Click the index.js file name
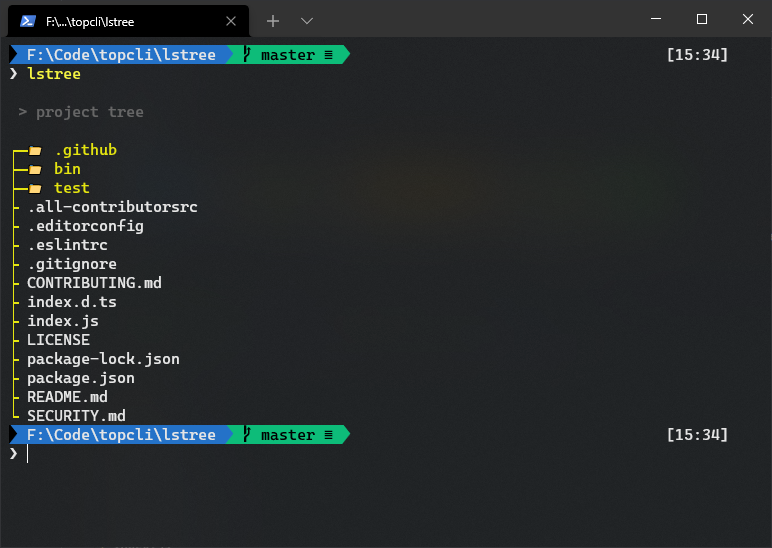Viewport: 772px width, 548px height. (x=63, y=321)
